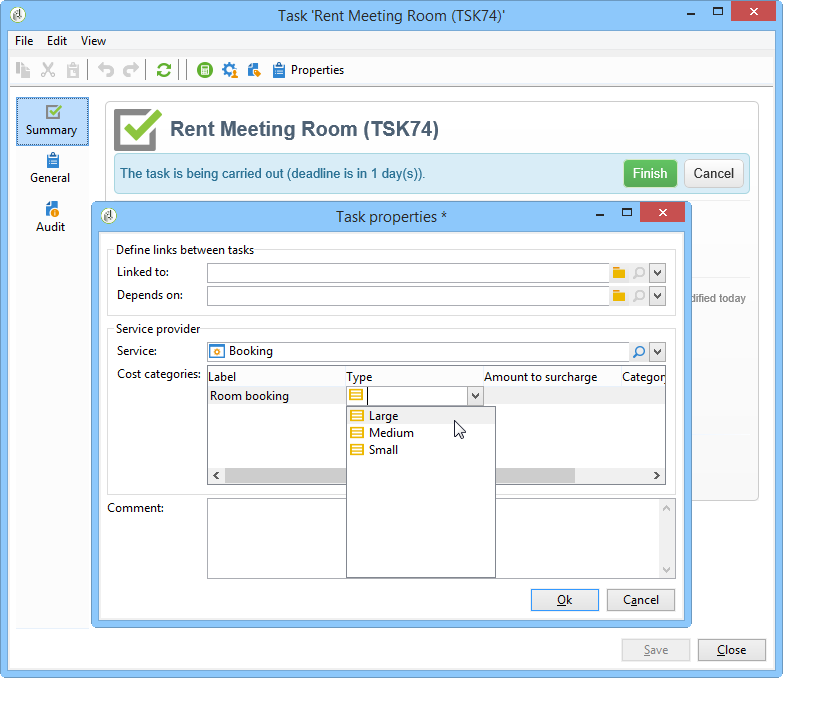The width and height of the screenshot is (813, 701).
Task: Click the green refresh icon in toolbar
Action: point(164,70)
